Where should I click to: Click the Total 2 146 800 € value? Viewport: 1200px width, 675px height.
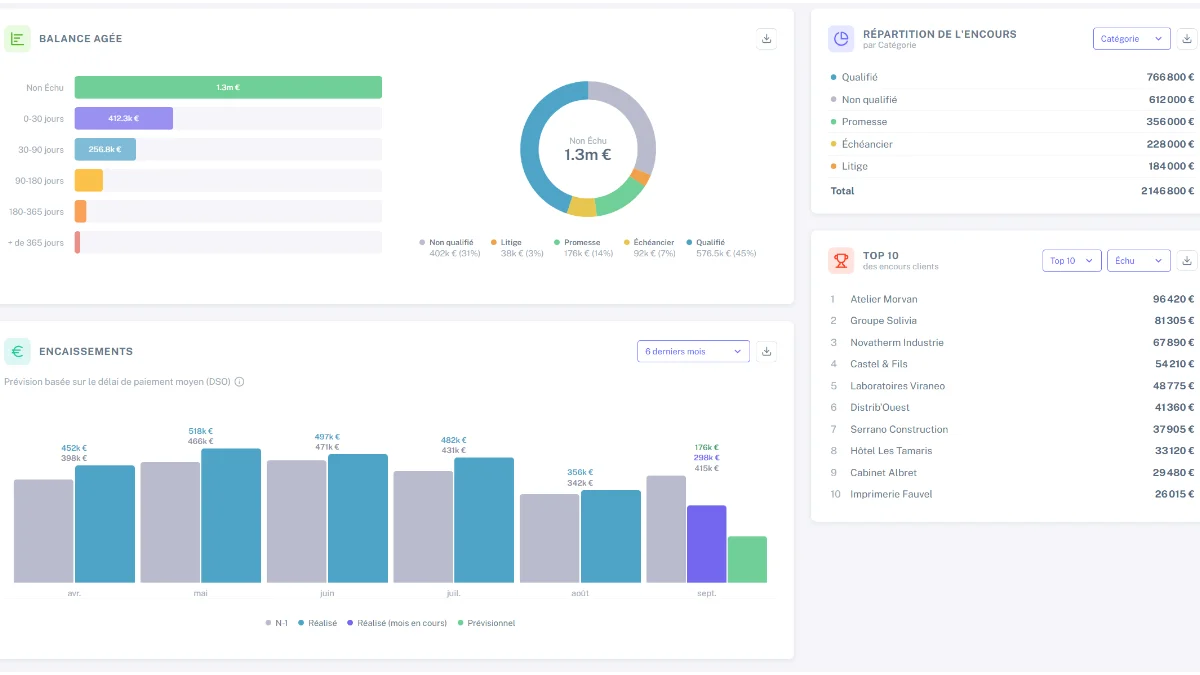tap(1168, 190)
